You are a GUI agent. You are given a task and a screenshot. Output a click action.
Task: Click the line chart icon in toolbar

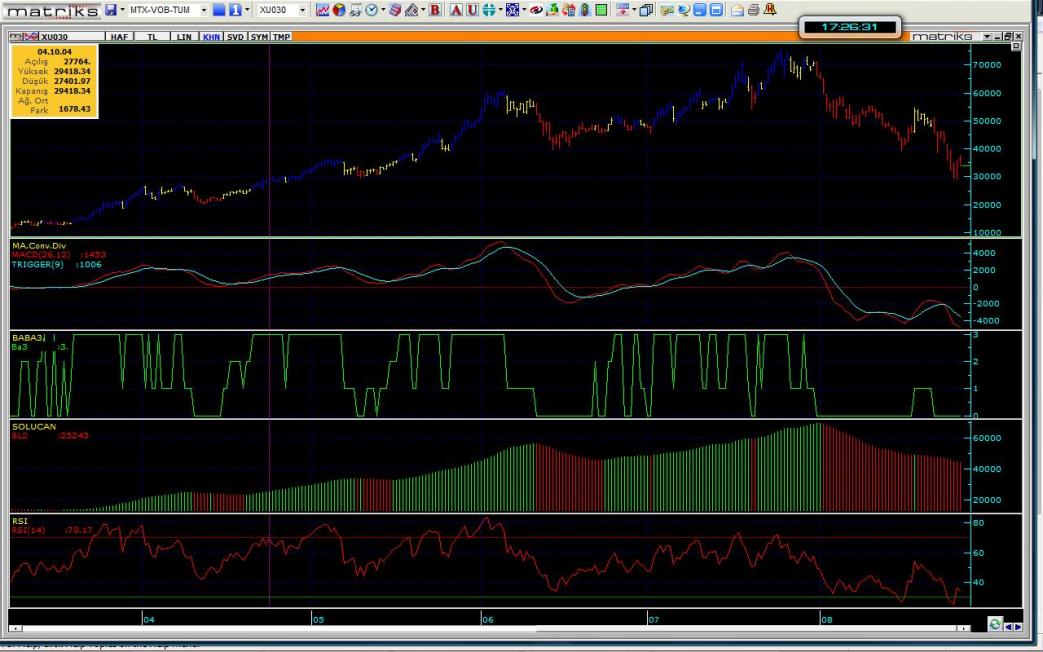click(322, 9)
